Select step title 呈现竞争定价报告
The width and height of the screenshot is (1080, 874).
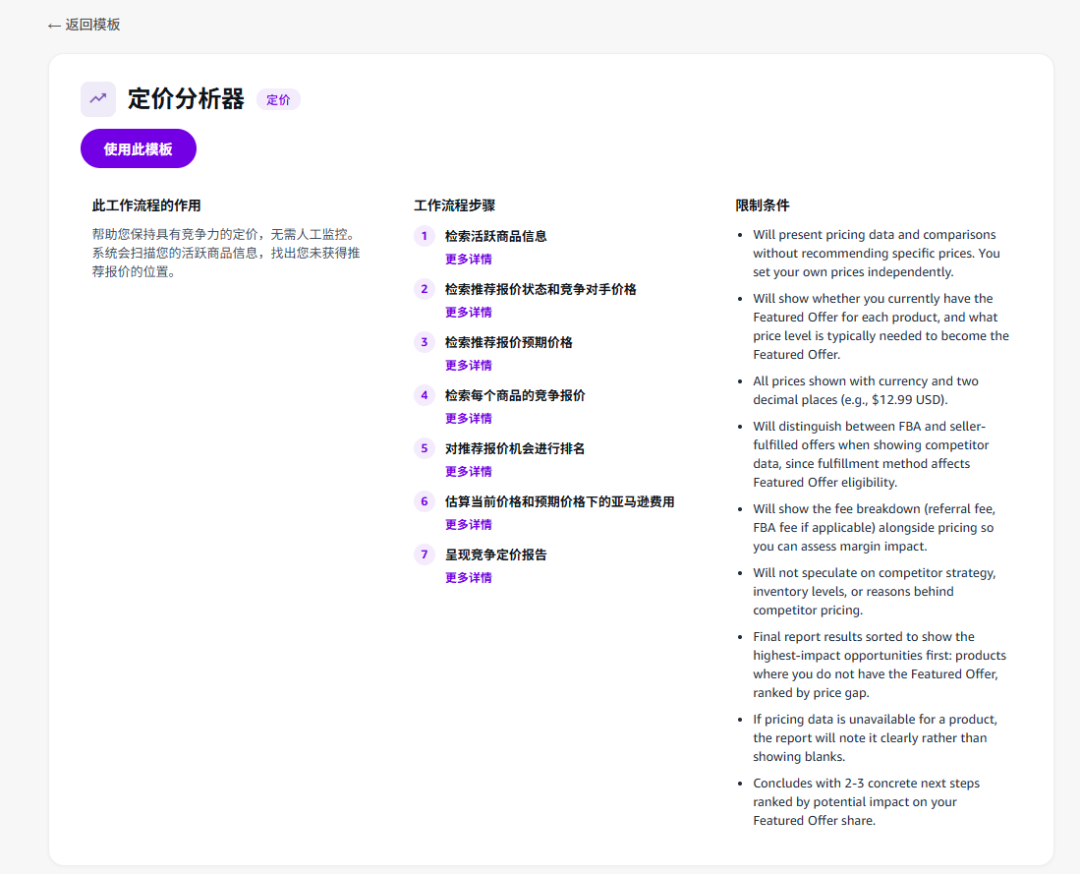point(496,554)
